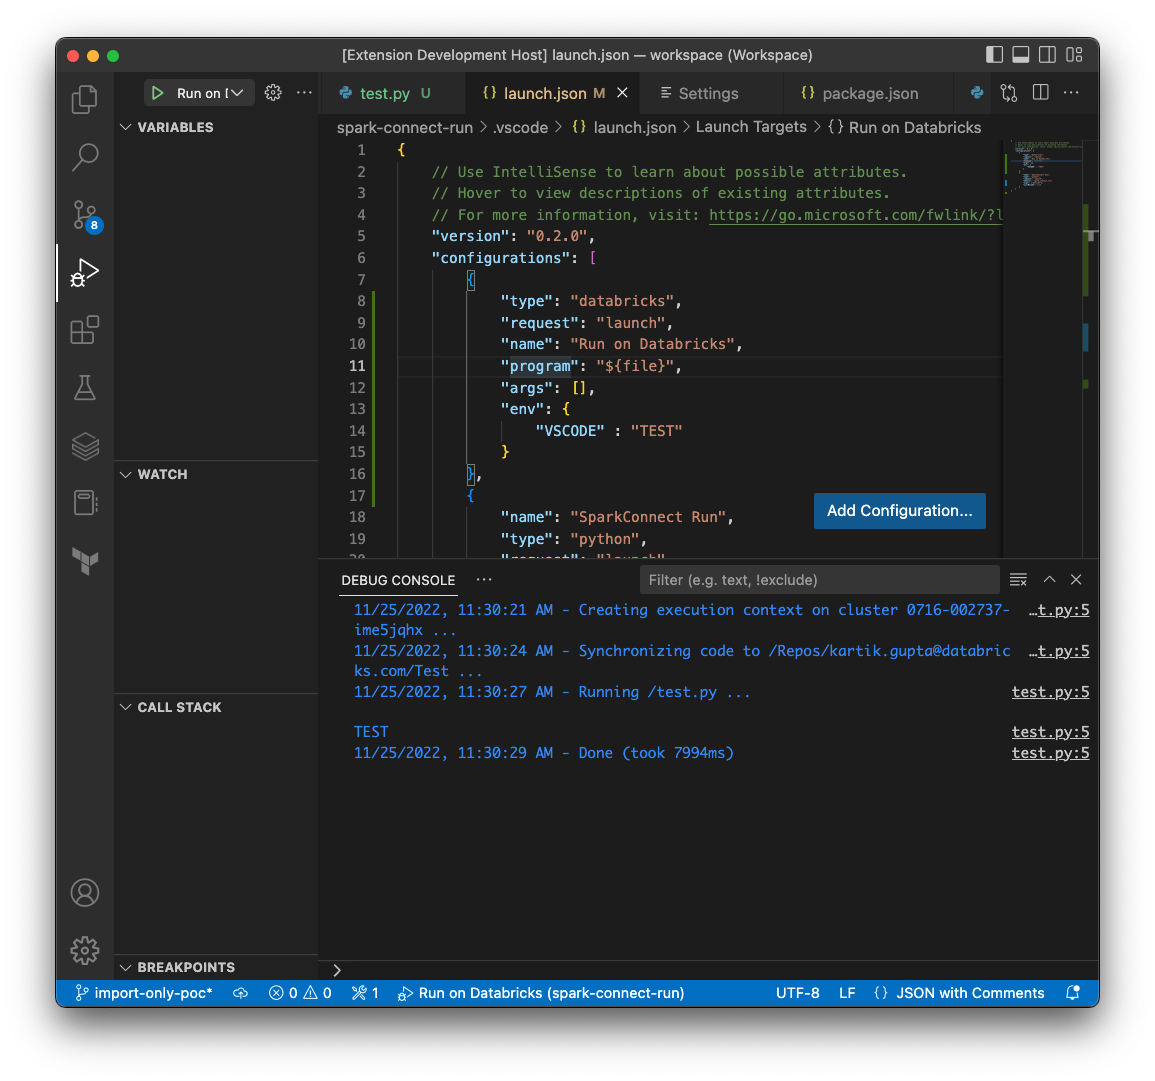Viewport: 1155px width, 1081px height.
Task: Change encoding UTF-8 in status bar
Action: [797, 993]
